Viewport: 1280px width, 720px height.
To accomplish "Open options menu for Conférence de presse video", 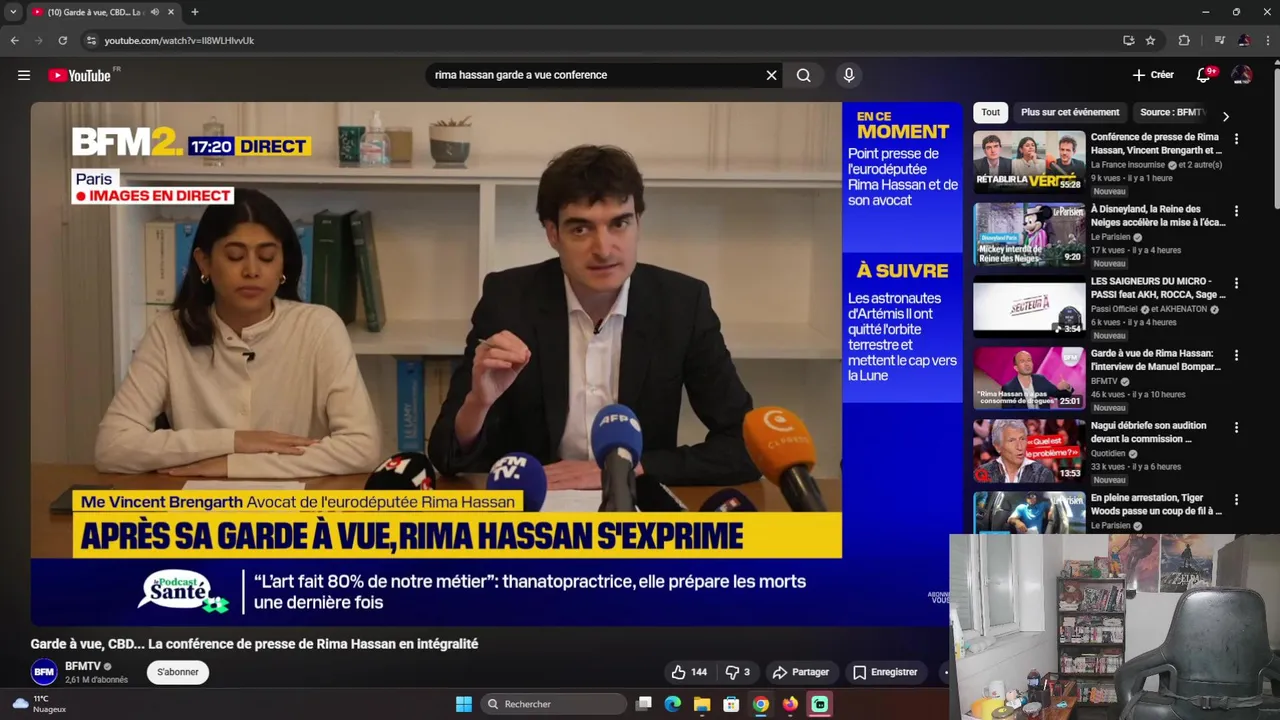I will tap(1236, 139).
